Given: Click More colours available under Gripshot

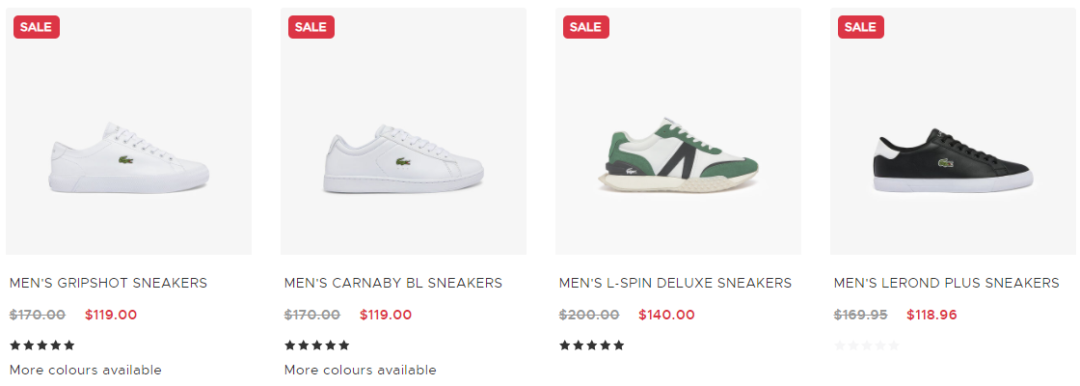Looking at the screenshot, I should click(x=85, y=370).
